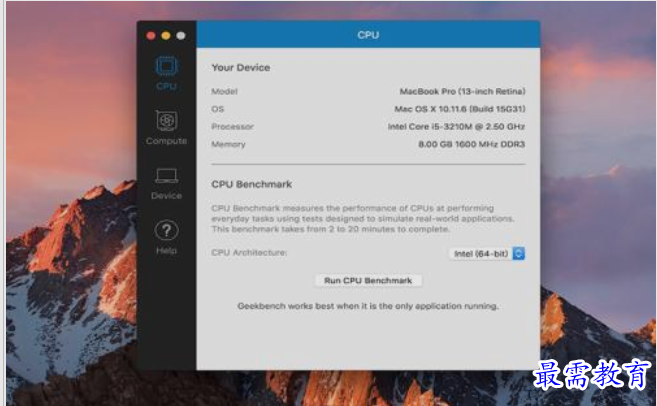The height and width of the screenshot is (406, 657).
Task: Click the Model label
Action: click(x=224, y=91)
